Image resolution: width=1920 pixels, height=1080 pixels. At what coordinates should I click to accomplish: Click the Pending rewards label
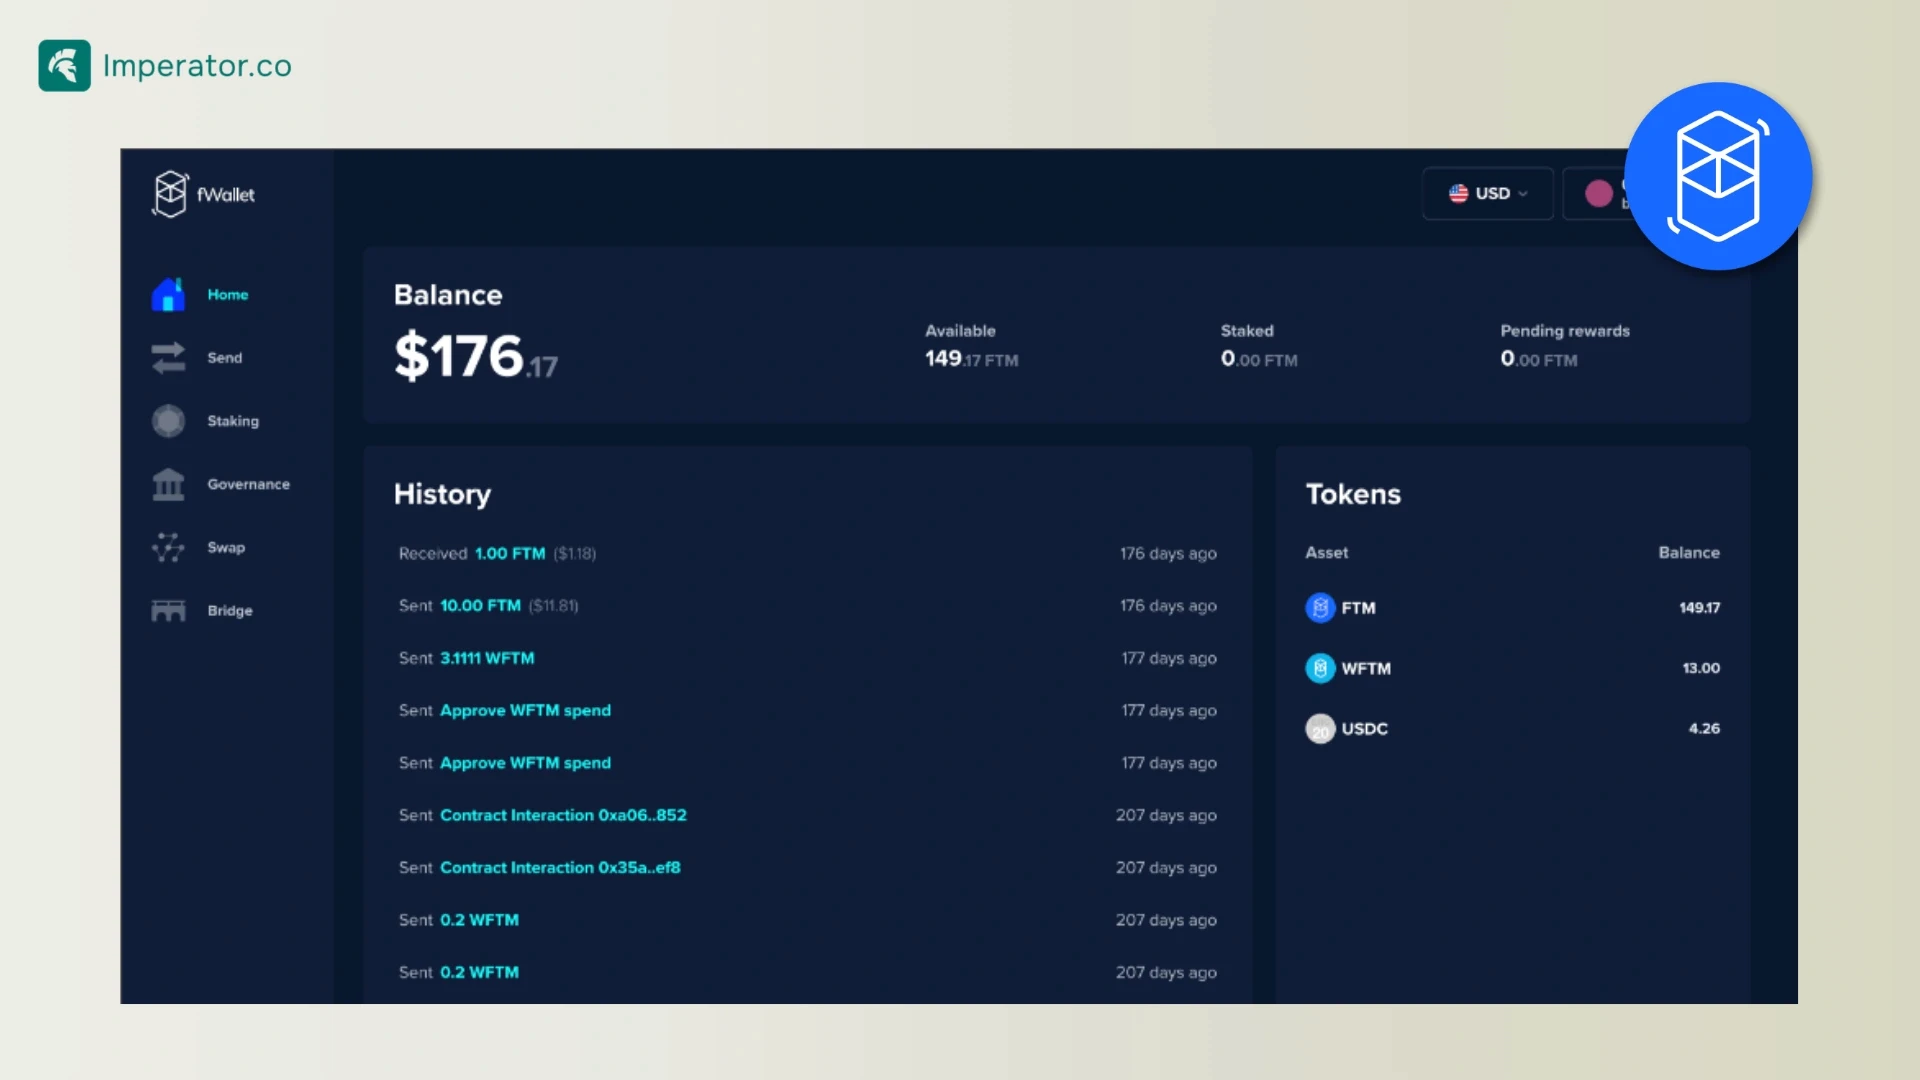pyautogui.click(x=1565, y=331)
